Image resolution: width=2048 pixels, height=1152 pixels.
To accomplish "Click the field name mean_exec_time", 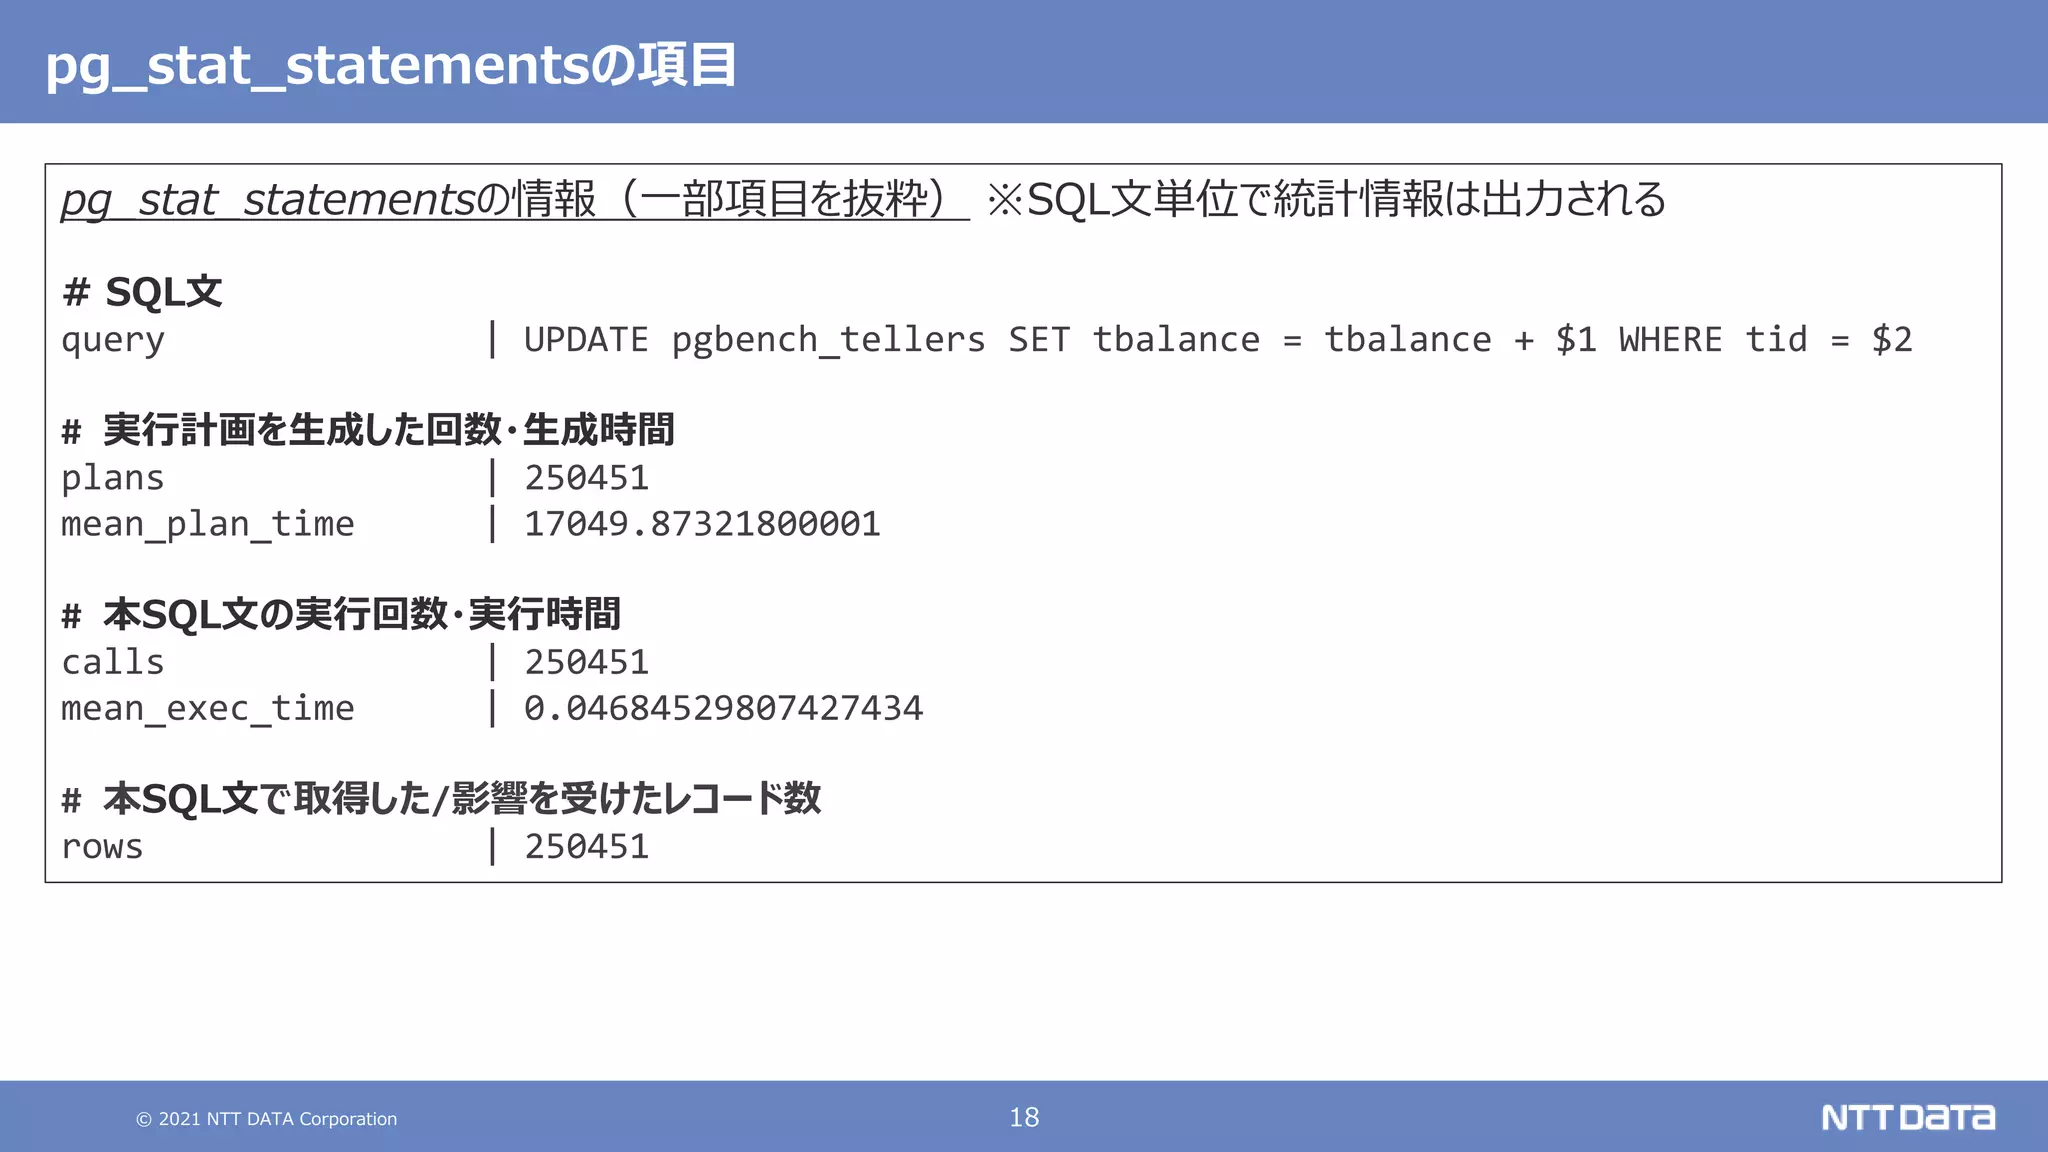I will tap(208, 708).
